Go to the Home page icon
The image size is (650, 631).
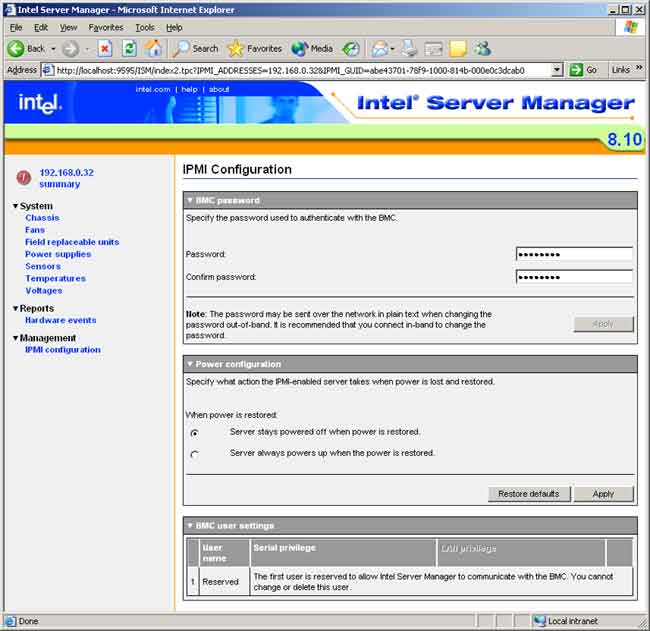click(153, 48)
